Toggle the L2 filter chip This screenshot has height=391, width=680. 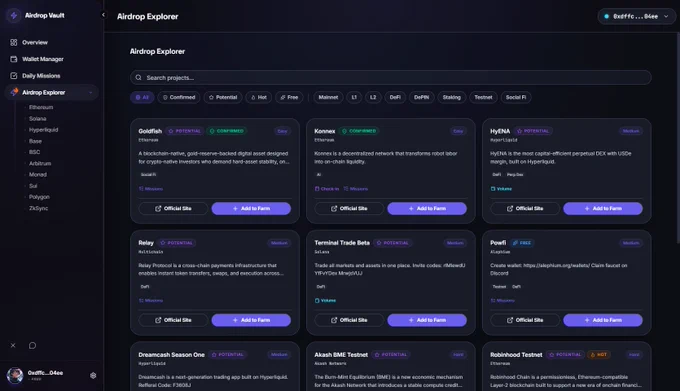pyautogui.click(x=373, y=98)
